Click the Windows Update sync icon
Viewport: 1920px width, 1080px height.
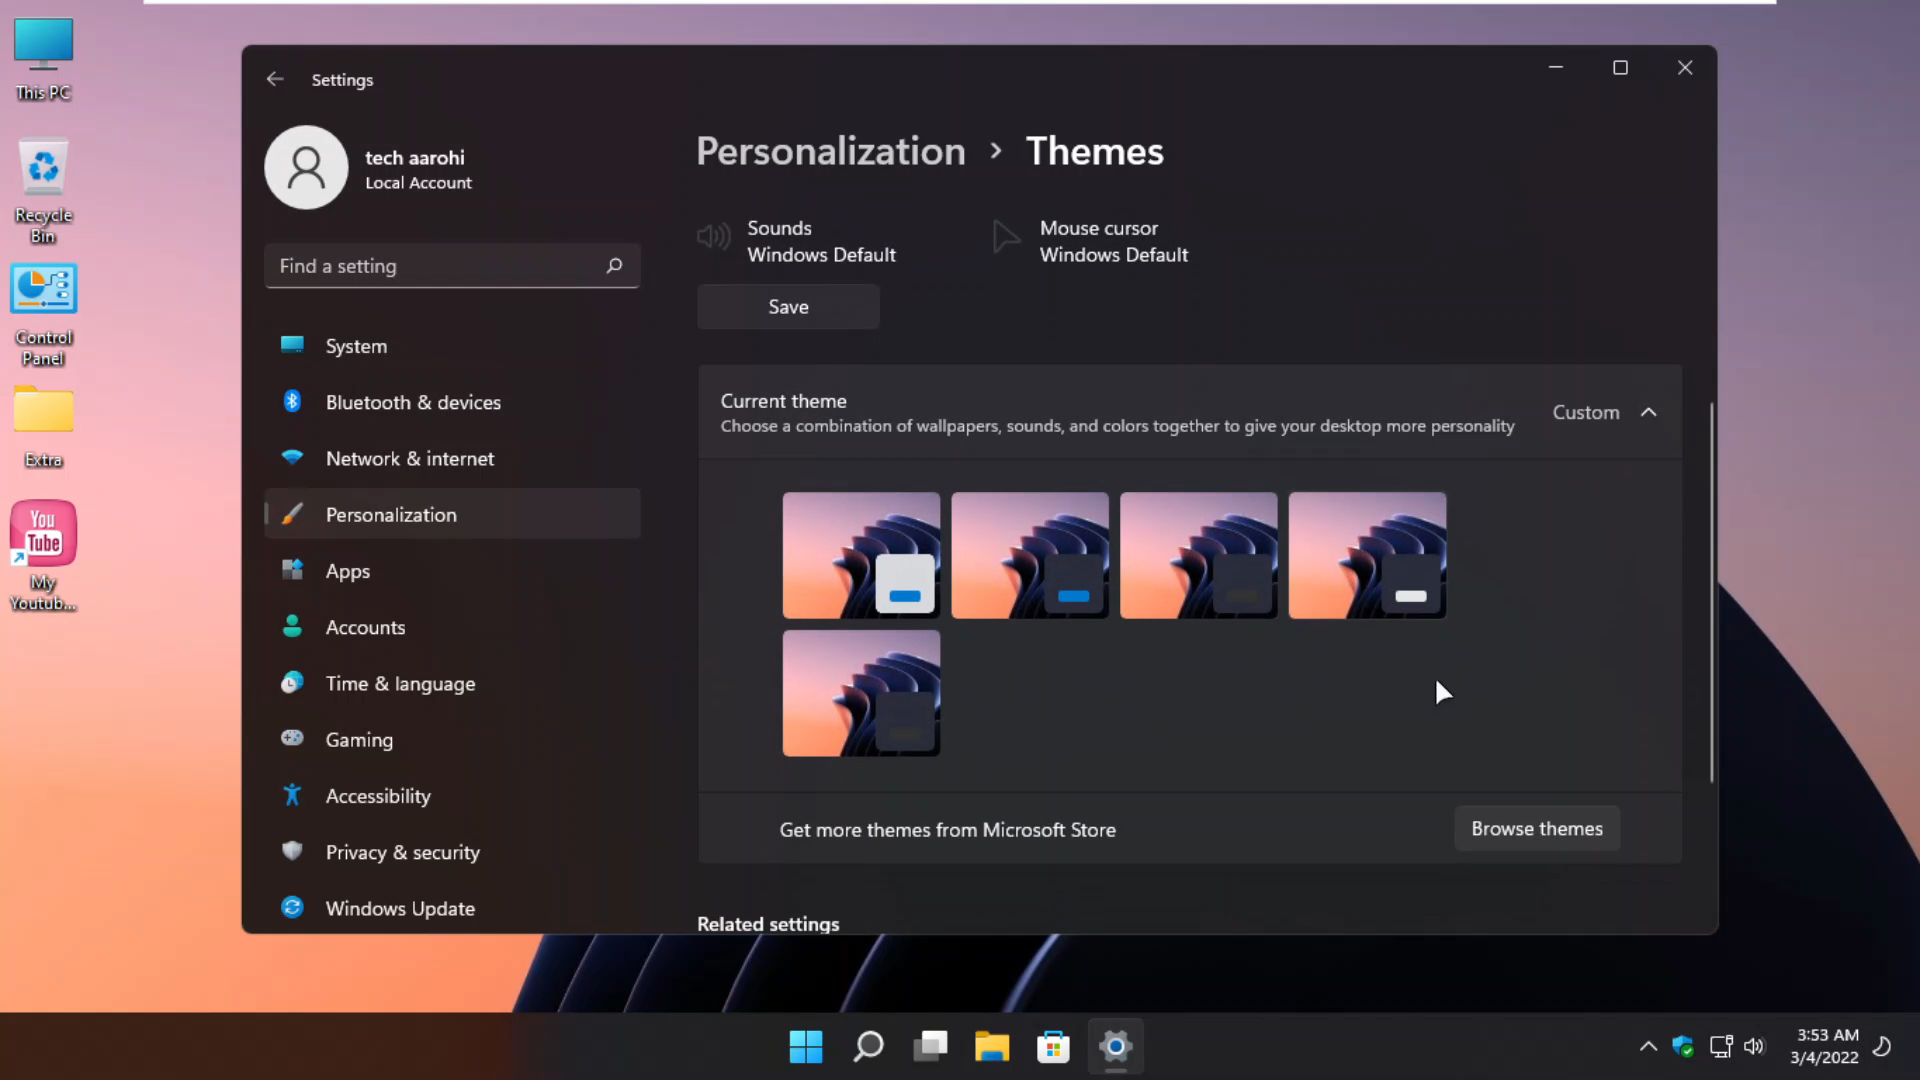point(292,907)
